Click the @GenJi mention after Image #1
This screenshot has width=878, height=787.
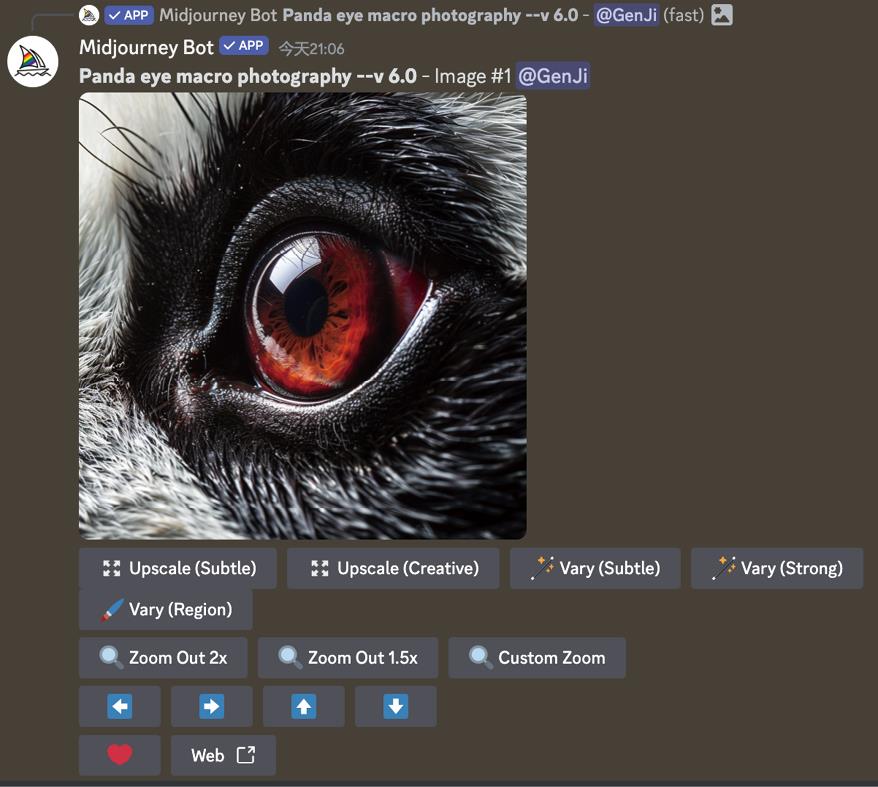(552, 76)
